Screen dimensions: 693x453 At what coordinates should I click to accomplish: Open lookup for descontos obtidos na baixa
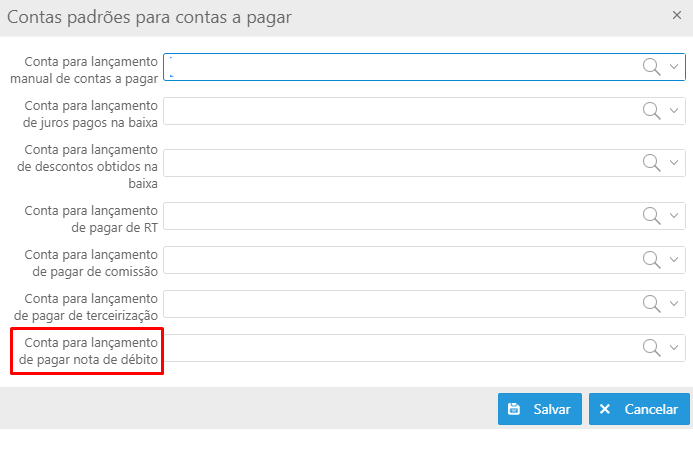[x=651, y=163]
